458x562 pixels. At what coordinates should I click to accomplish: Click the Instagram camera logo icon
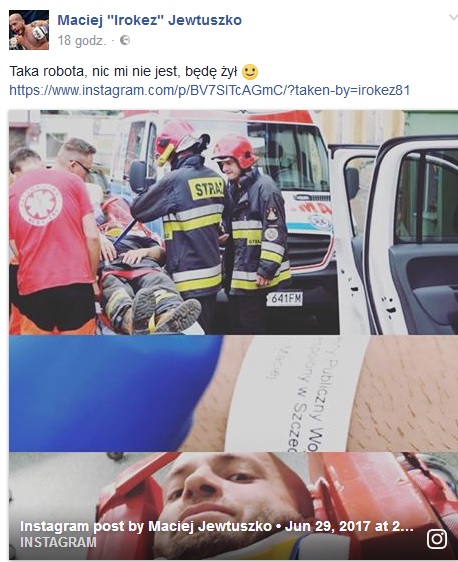tap(436, 539)
